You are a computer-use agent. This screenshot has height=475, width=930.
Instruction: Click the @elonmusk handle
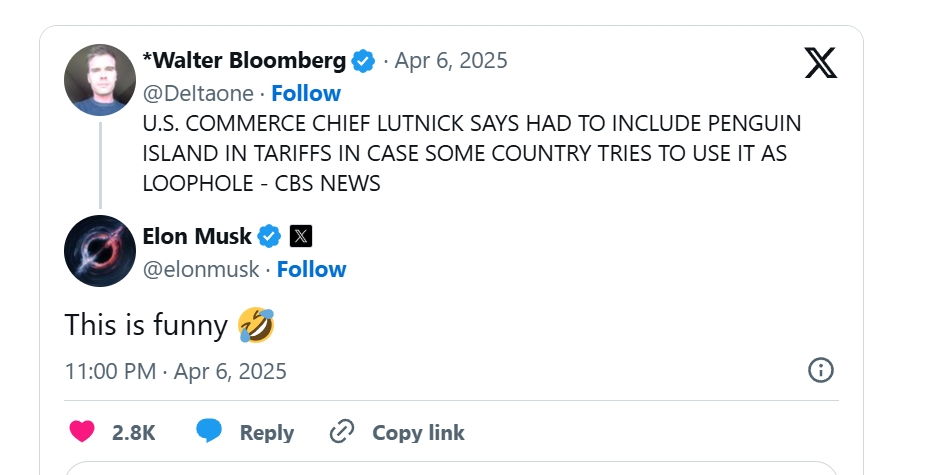[201, 269]
